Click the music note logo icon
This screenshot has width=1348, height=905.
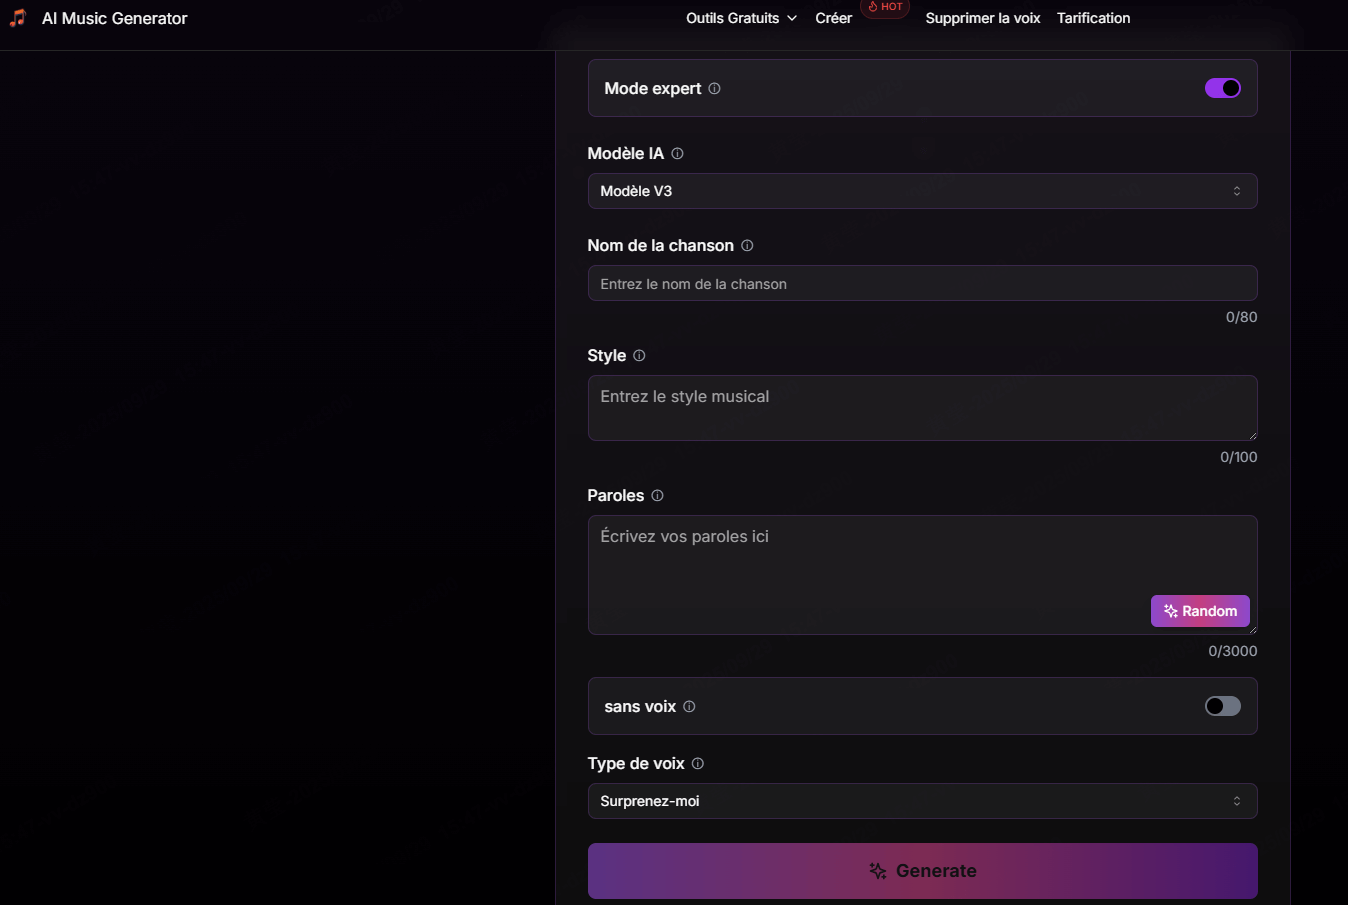pyautogui.click(x=17, y=18)
